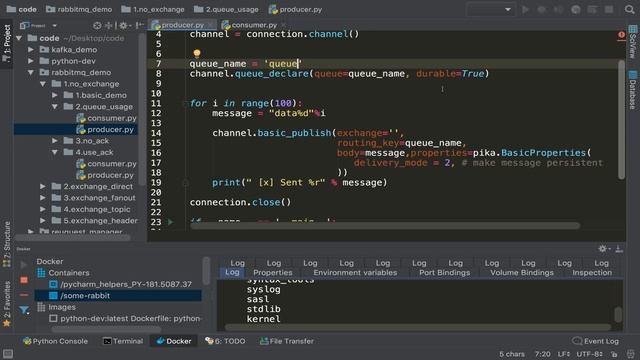Image resolution: width=640 pixels, height=360 pixels.
Task: Close the consumer.py editor tab
Action: 283,25
